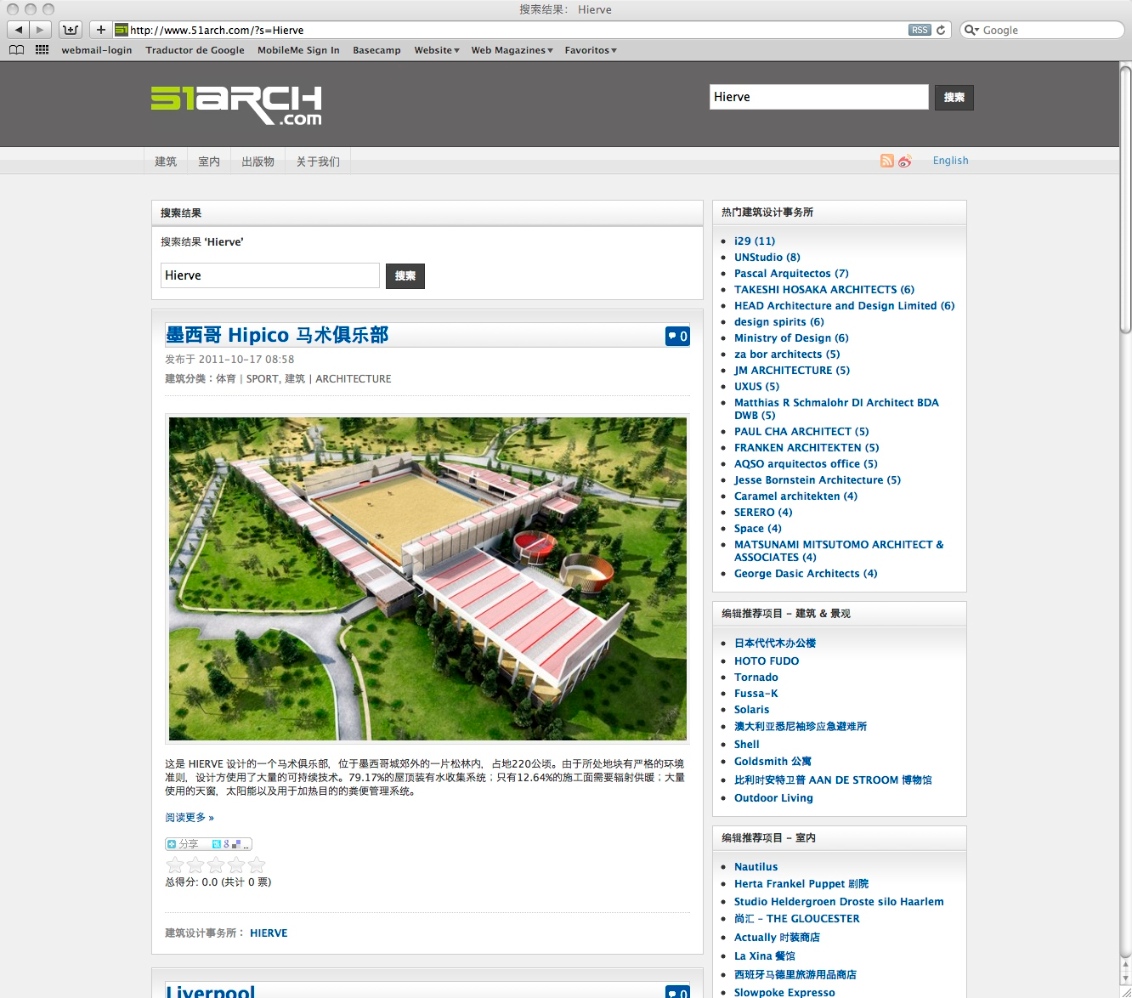The width and height of the screenshot is (1132, 998).
Task: Open George Dasic Architects (4) link
Action: (806, 573)
